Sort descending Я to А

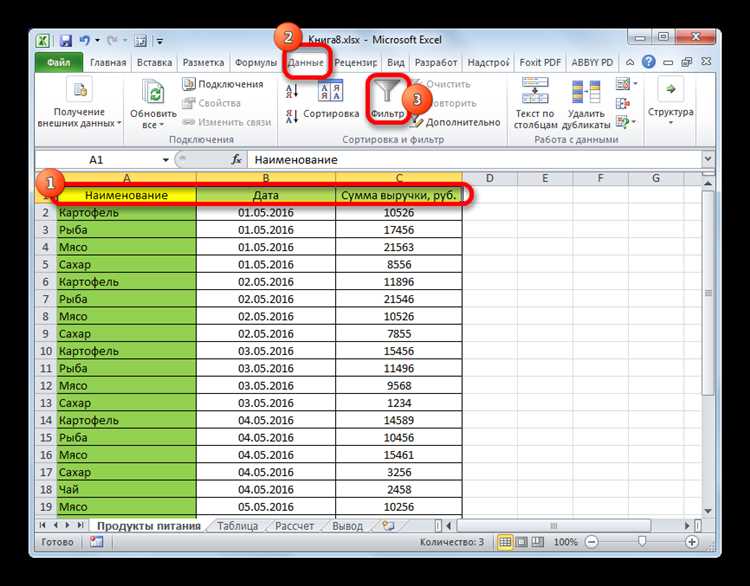pyautogui.click(x=292, y=116)
